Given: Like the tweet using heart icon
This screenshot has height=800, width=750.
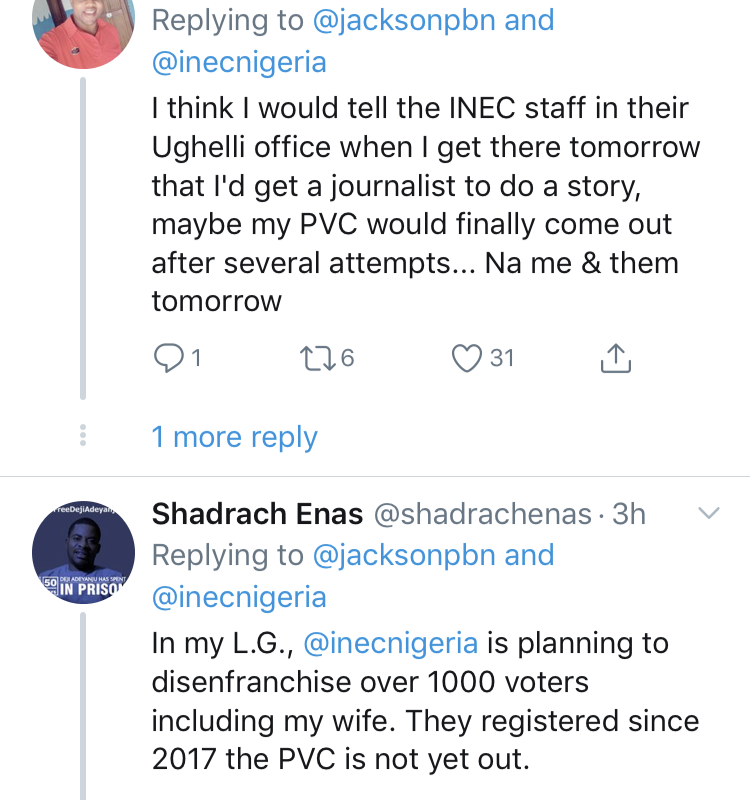Looking at the screenshot, I should (466, 358).
